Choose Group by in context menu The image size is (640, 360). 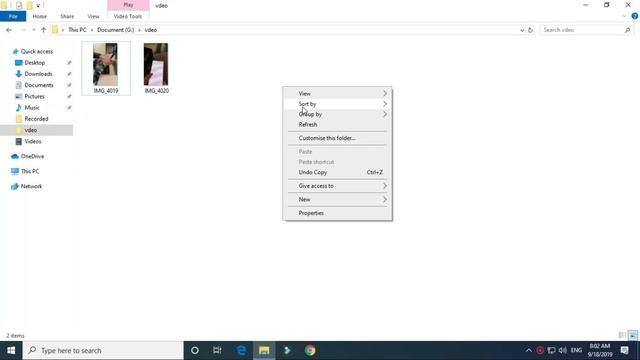(x=337, y=114)
